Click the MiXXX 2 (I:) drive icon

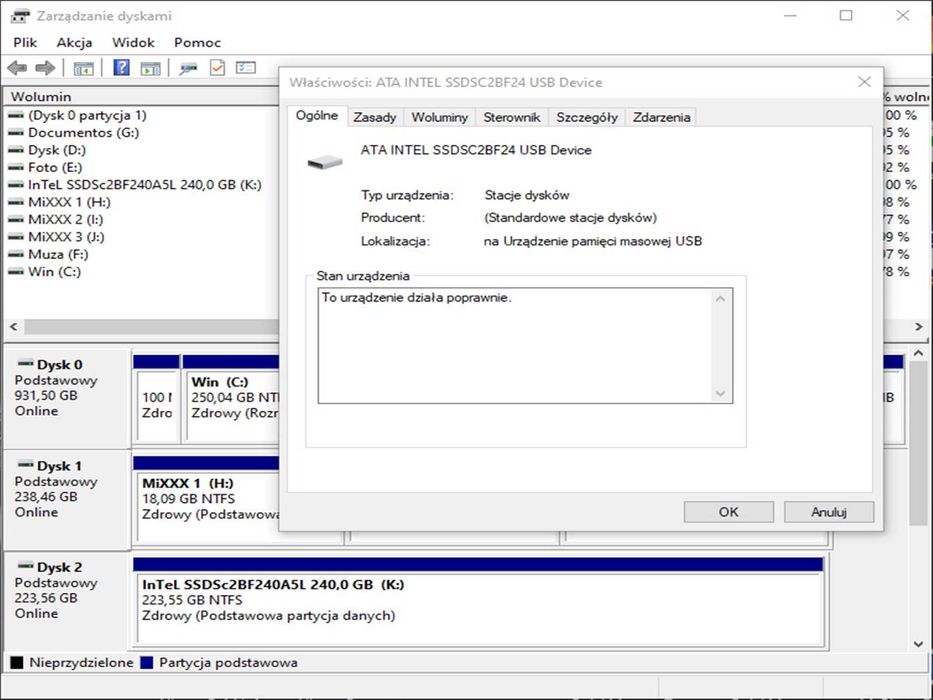pyautogui.click(x=16, y=220)
